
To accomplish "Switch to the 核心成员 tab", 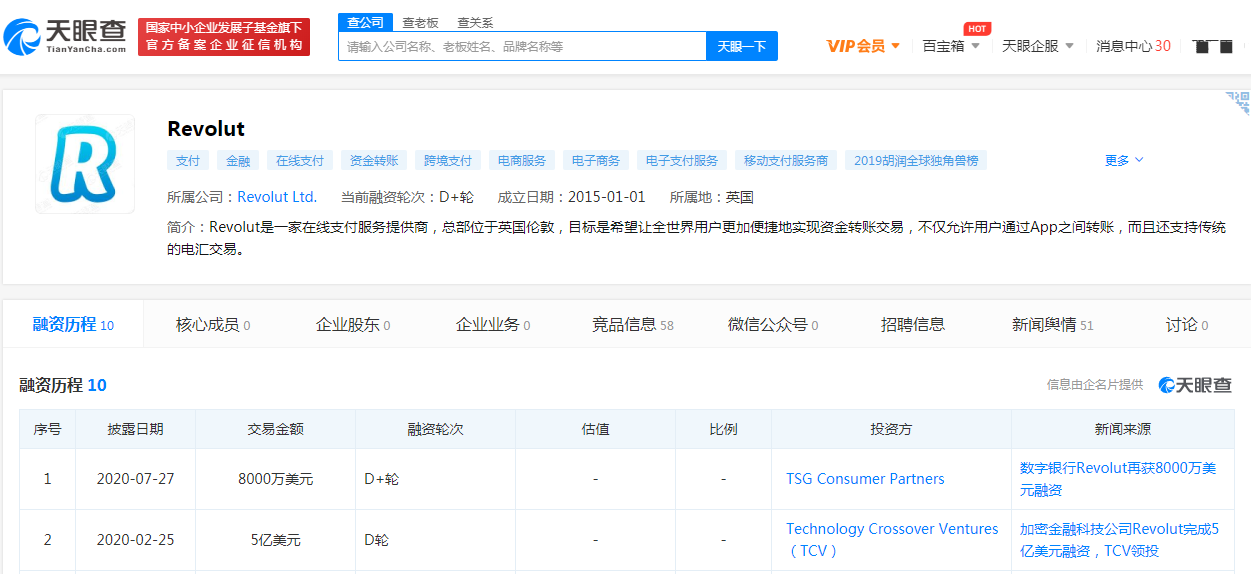I will pyautogui.click(x=213, y=324).
